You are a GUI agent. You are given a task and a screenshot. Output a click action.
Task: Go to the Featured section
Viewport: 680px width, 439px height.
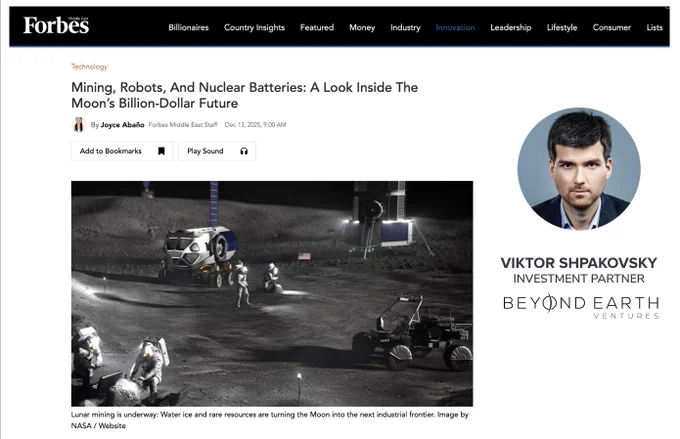pos(317,27)
